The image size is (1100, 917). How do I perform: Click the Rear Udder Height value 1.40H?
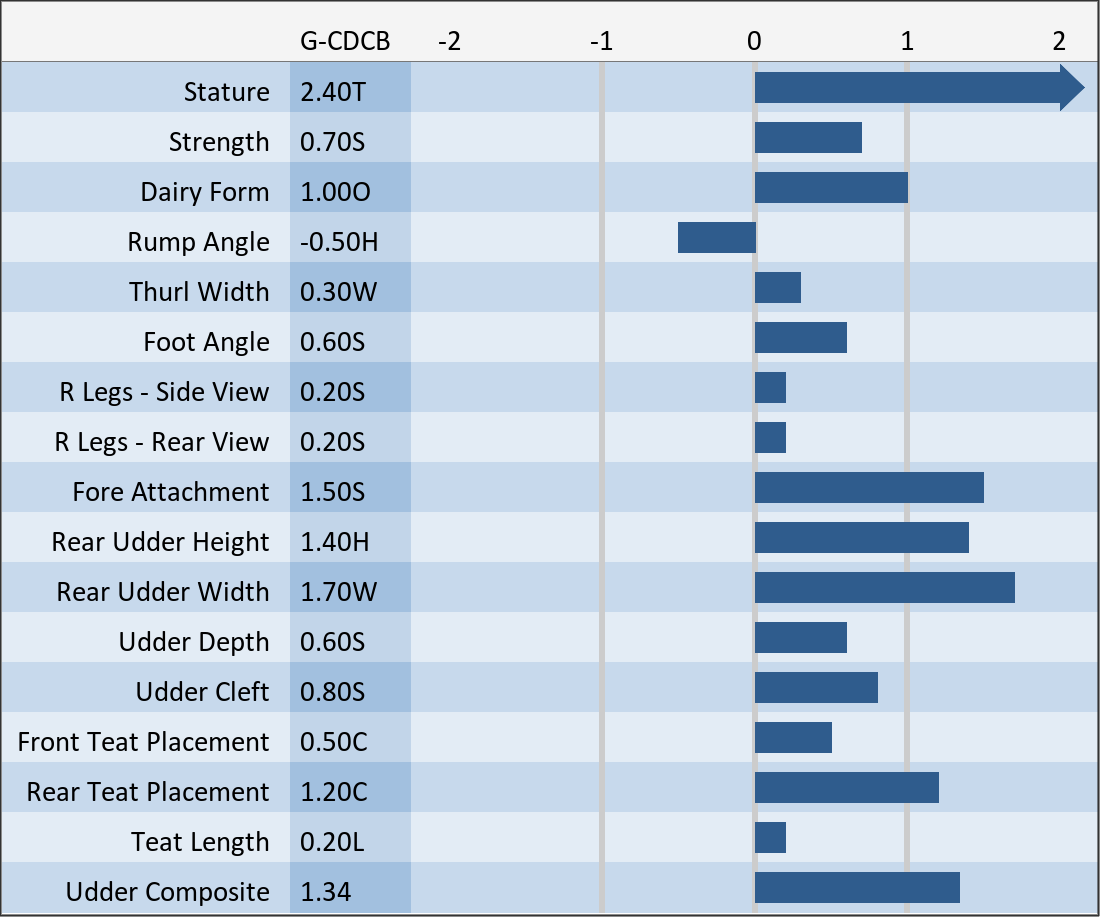335,542
